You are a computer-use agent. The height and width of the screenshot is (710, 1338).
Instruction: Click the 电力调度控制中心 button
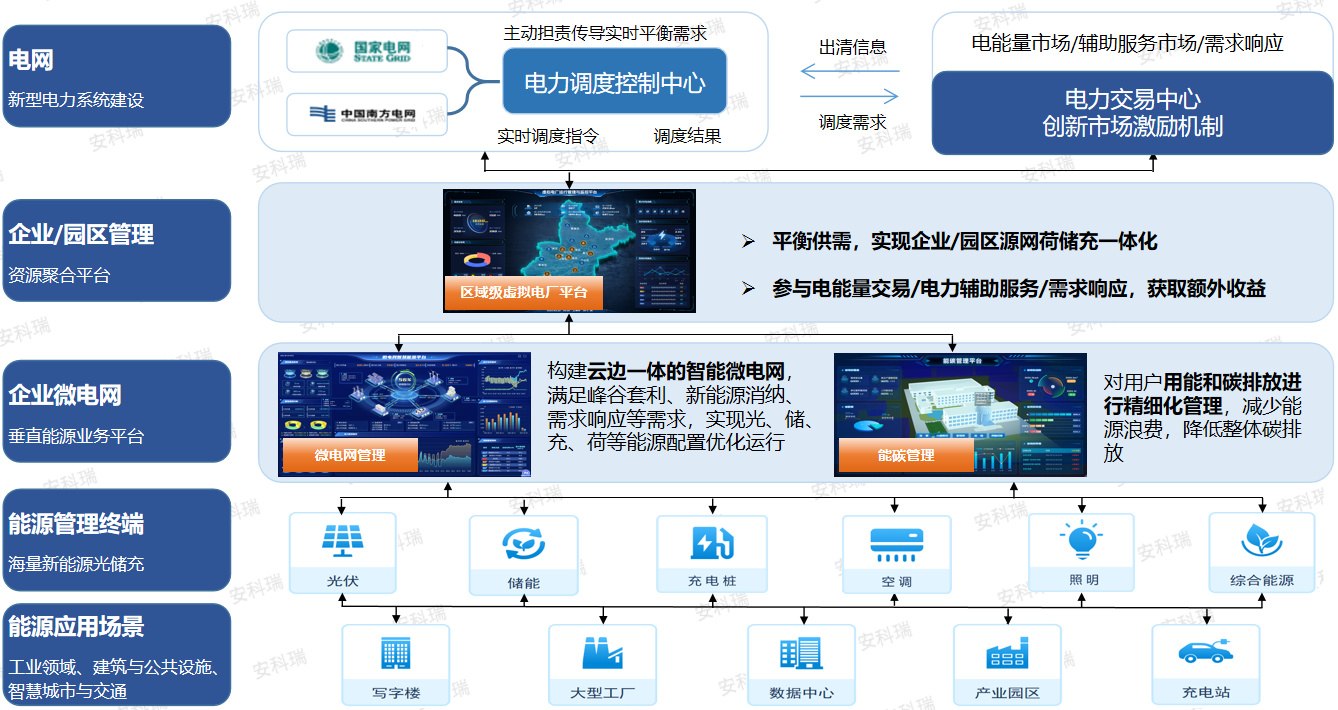coord(614,83)
